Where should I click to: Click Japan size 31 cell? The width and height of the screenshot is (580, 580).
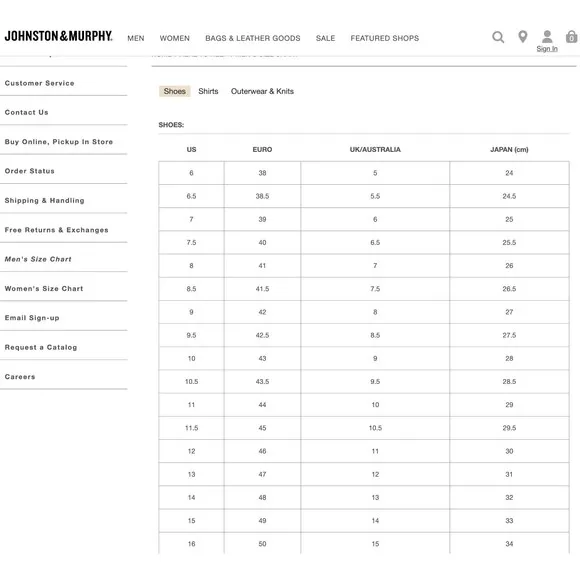(509, 474)
